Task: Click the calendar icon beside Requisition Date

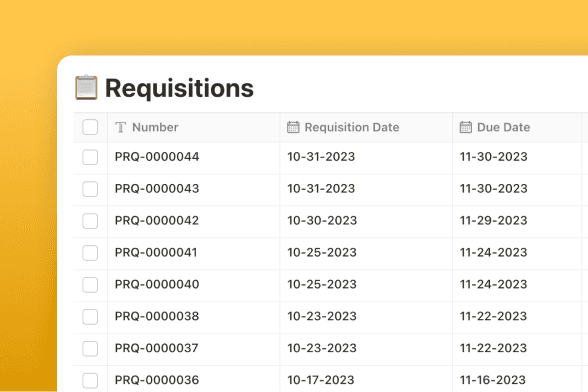Action: 293,127
